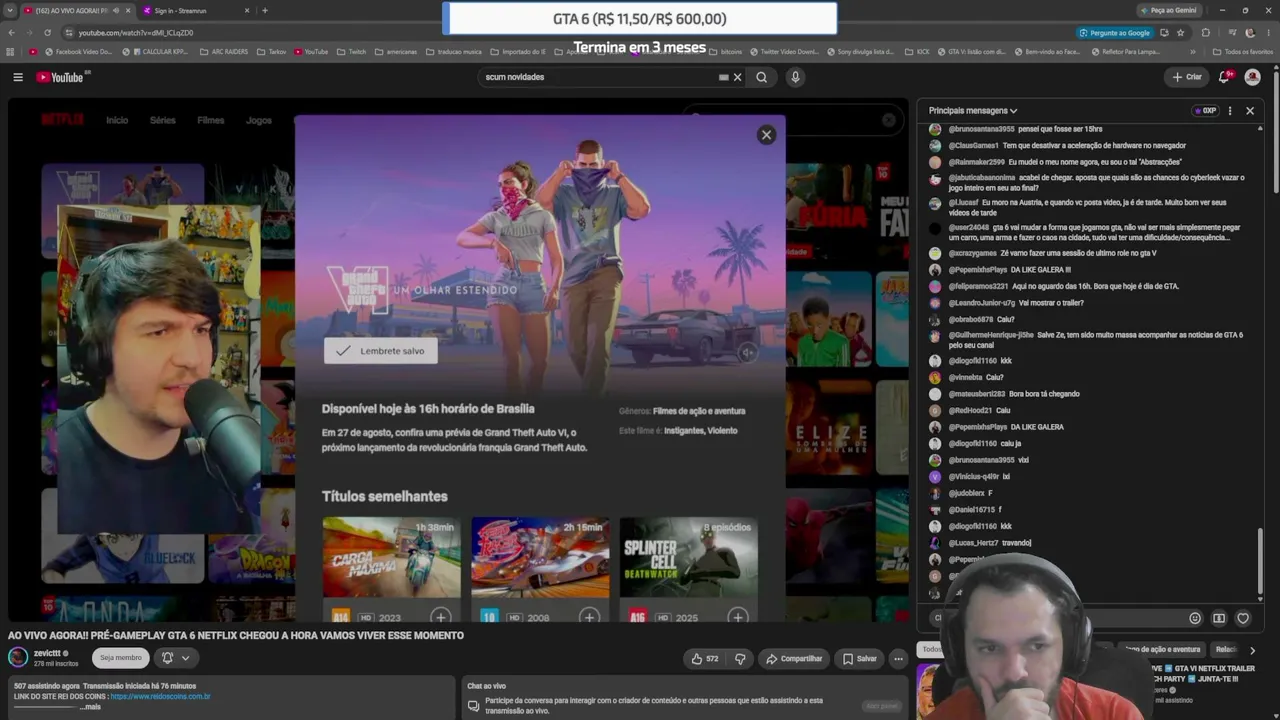Open the Splinter Cell Deathwatch thumbnail
Viewport: 1280px width, 720px height.
click(x=688, y=557)
